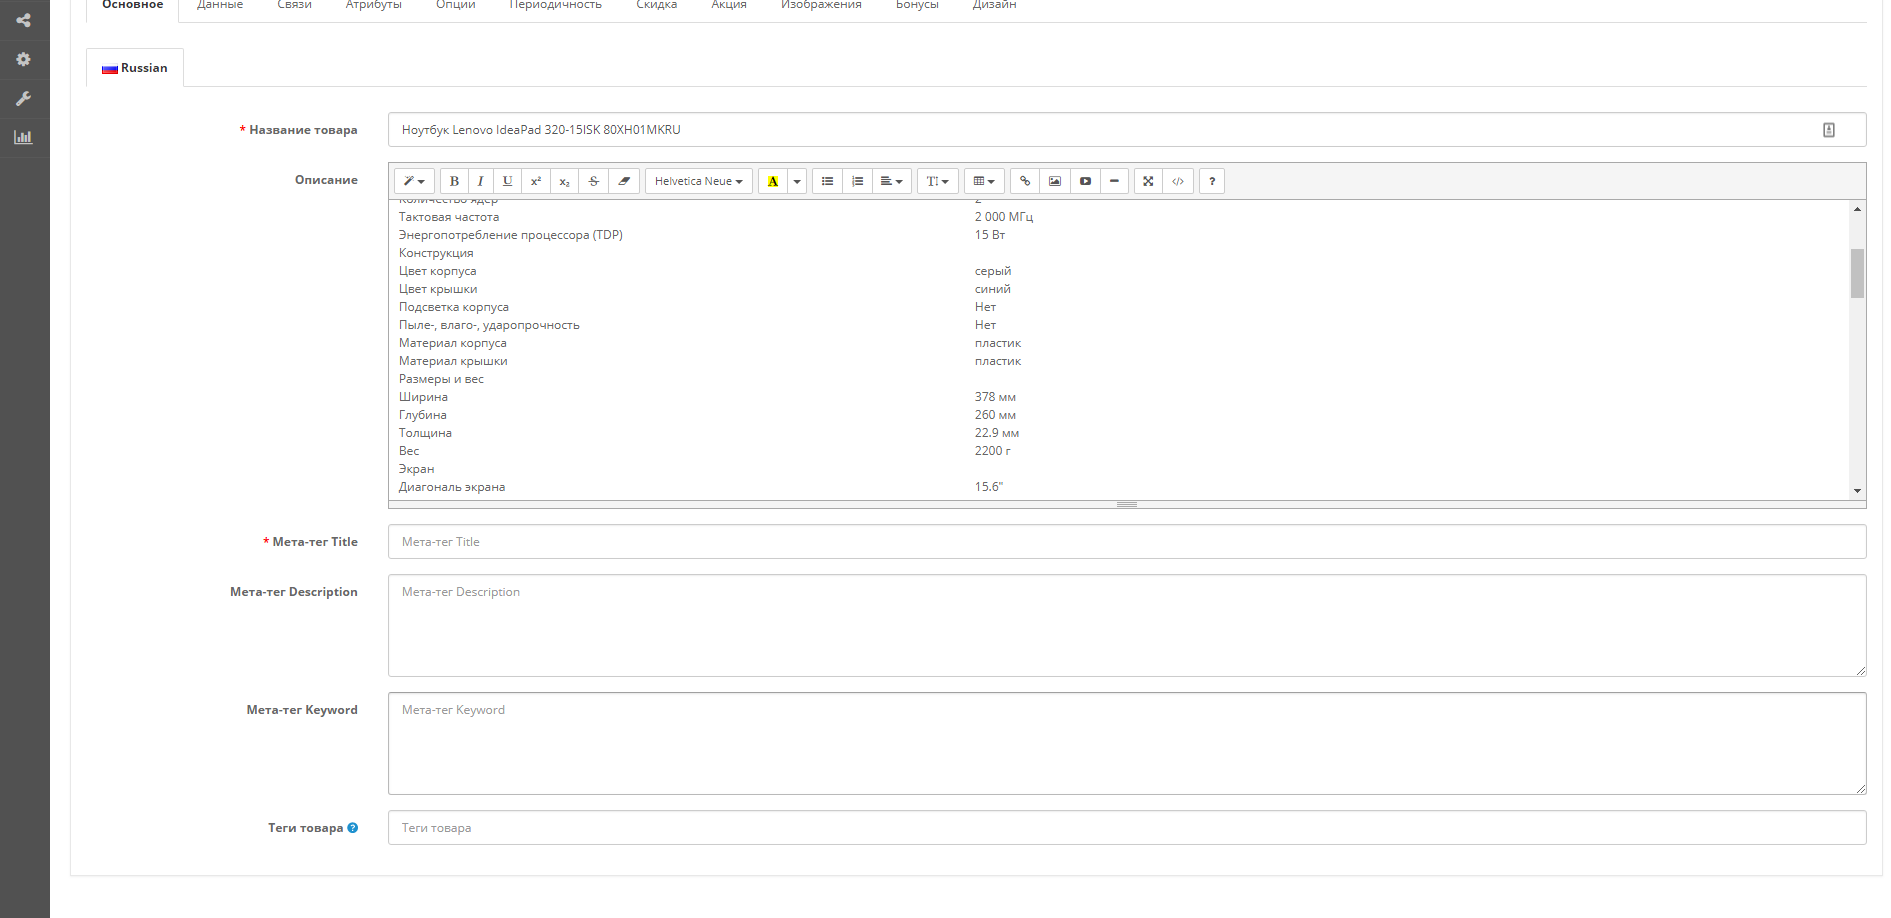Click the share icon in sidebar
Image resolution: width=1891 pixels, height=918 pixels.
point(23,20)
